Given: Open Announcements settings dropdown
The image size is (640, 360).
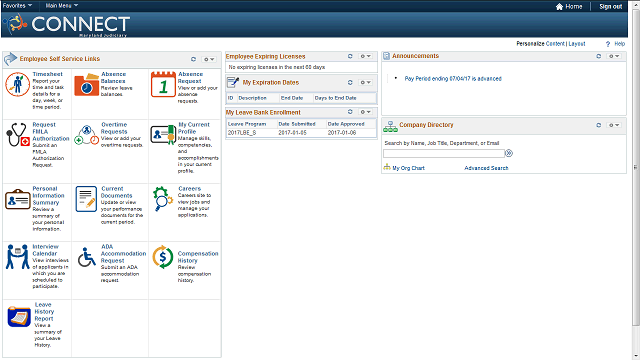Looking at the screenshot, I should [x=614, y=56].
